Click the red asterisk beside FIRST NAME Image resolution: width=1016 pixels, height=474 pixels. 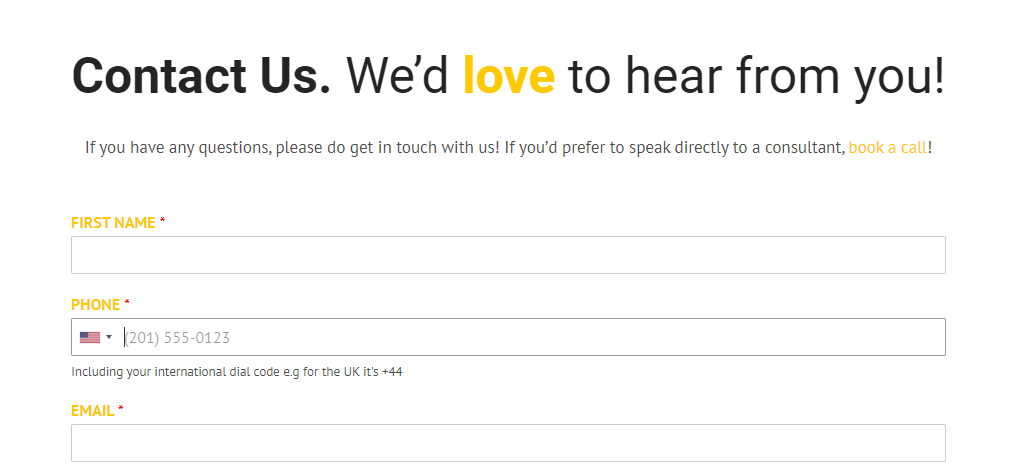163,221
